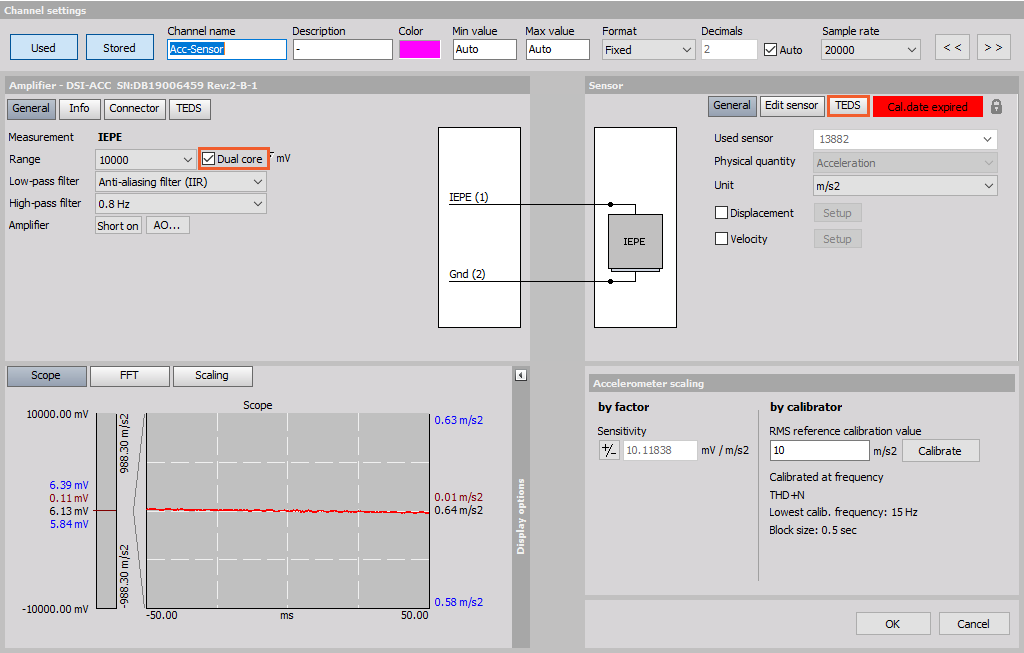Screen dimensions: 1024x653
Task: Click the 0.64 m/s2 scope value
Action: [458, 510]
